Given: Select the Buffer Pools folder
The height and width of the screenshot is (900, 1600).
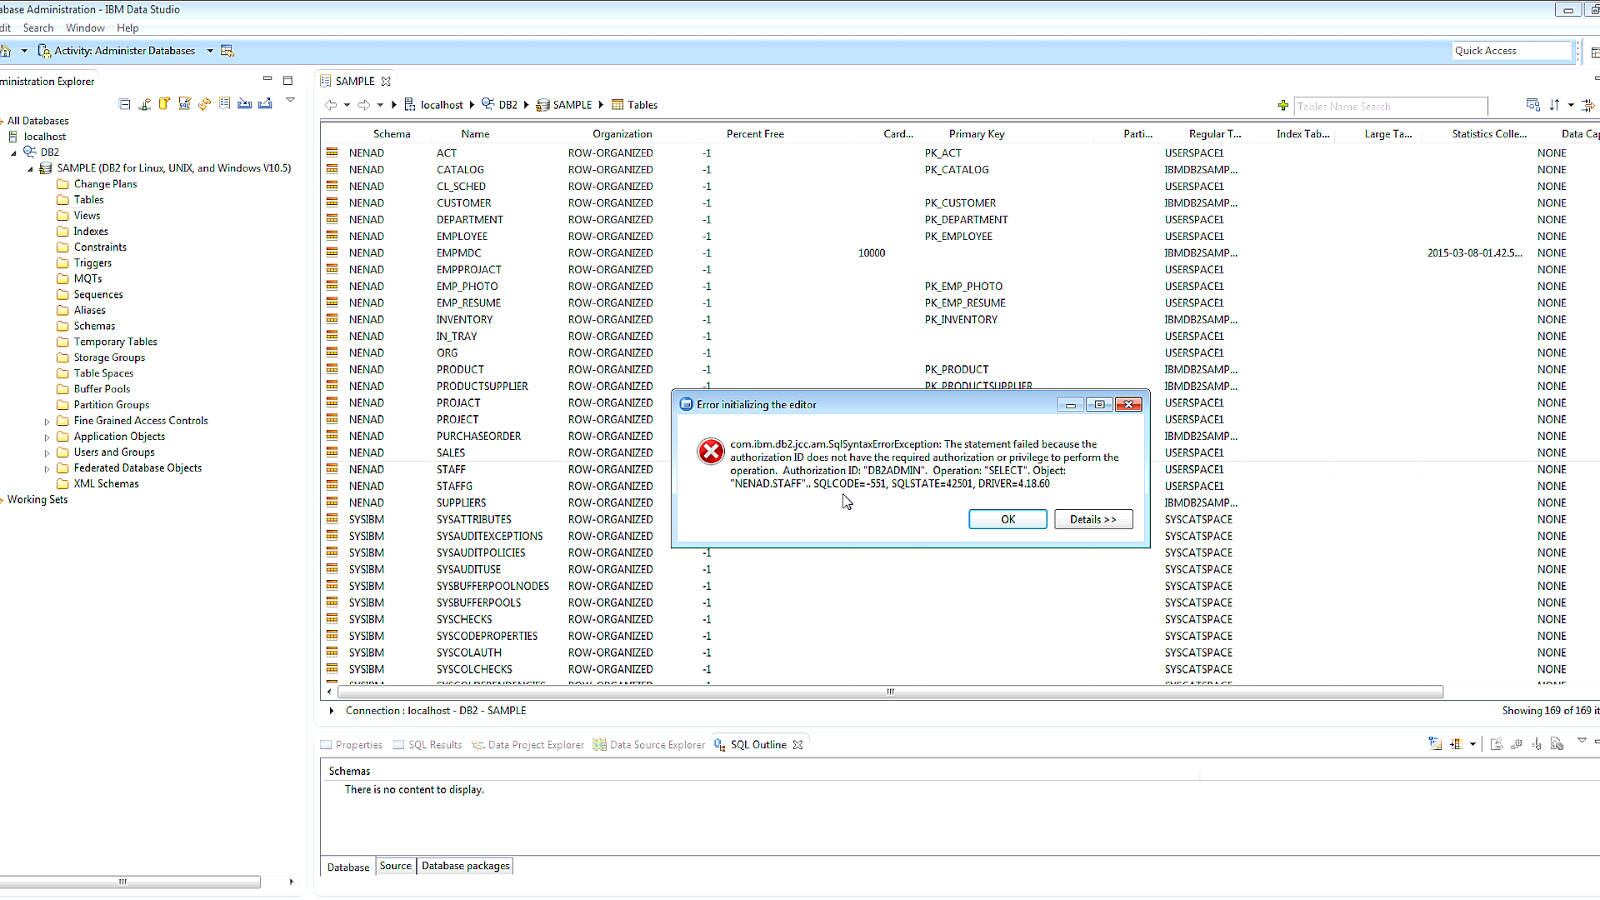Looking at the screenshot, I should [x=101, y=390].
